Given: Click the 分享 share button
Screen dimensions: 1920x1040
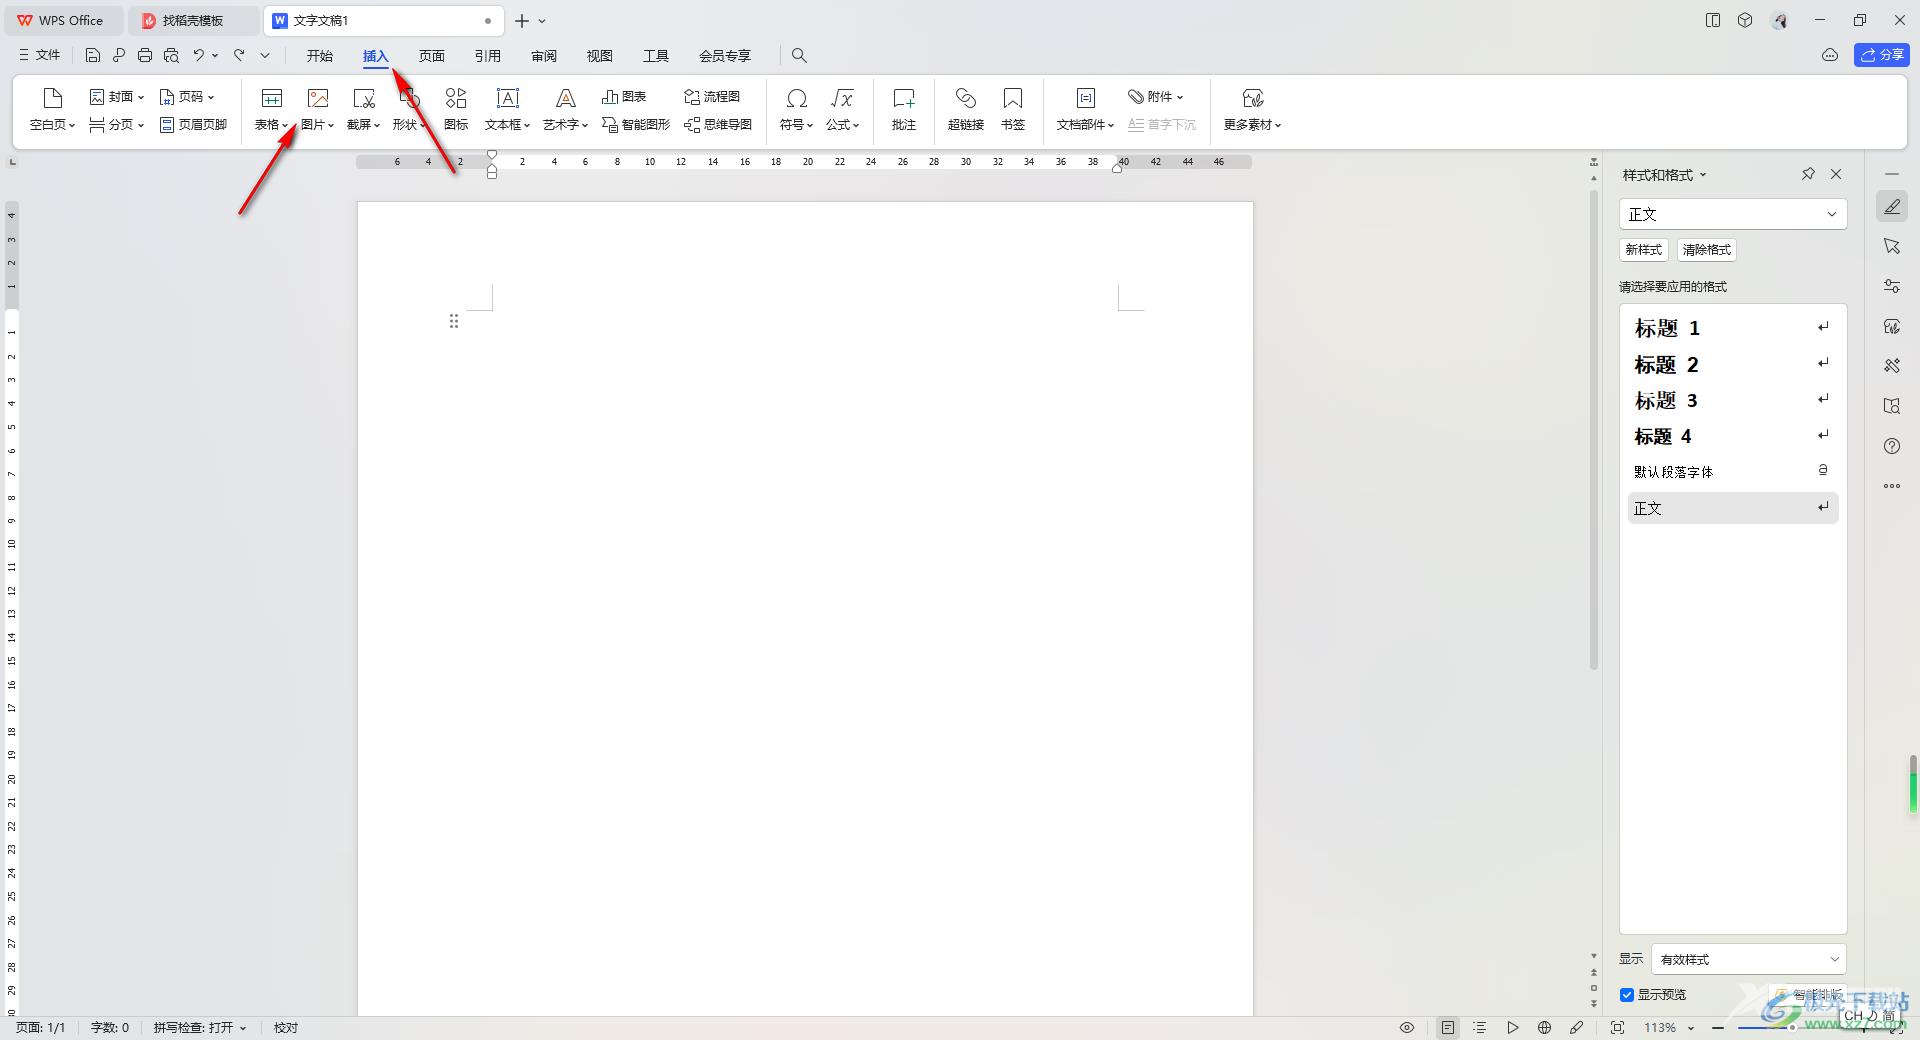Looking at the screenshot, I should point(1882,55).
